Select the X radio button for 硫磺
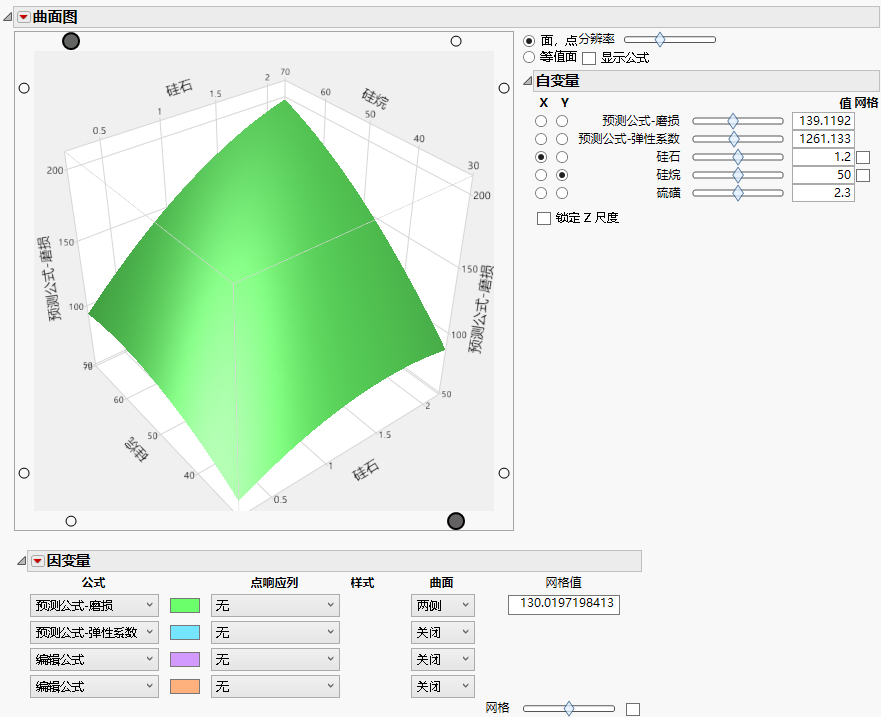This screenshot has width=881, height=717. click(541, 192)
